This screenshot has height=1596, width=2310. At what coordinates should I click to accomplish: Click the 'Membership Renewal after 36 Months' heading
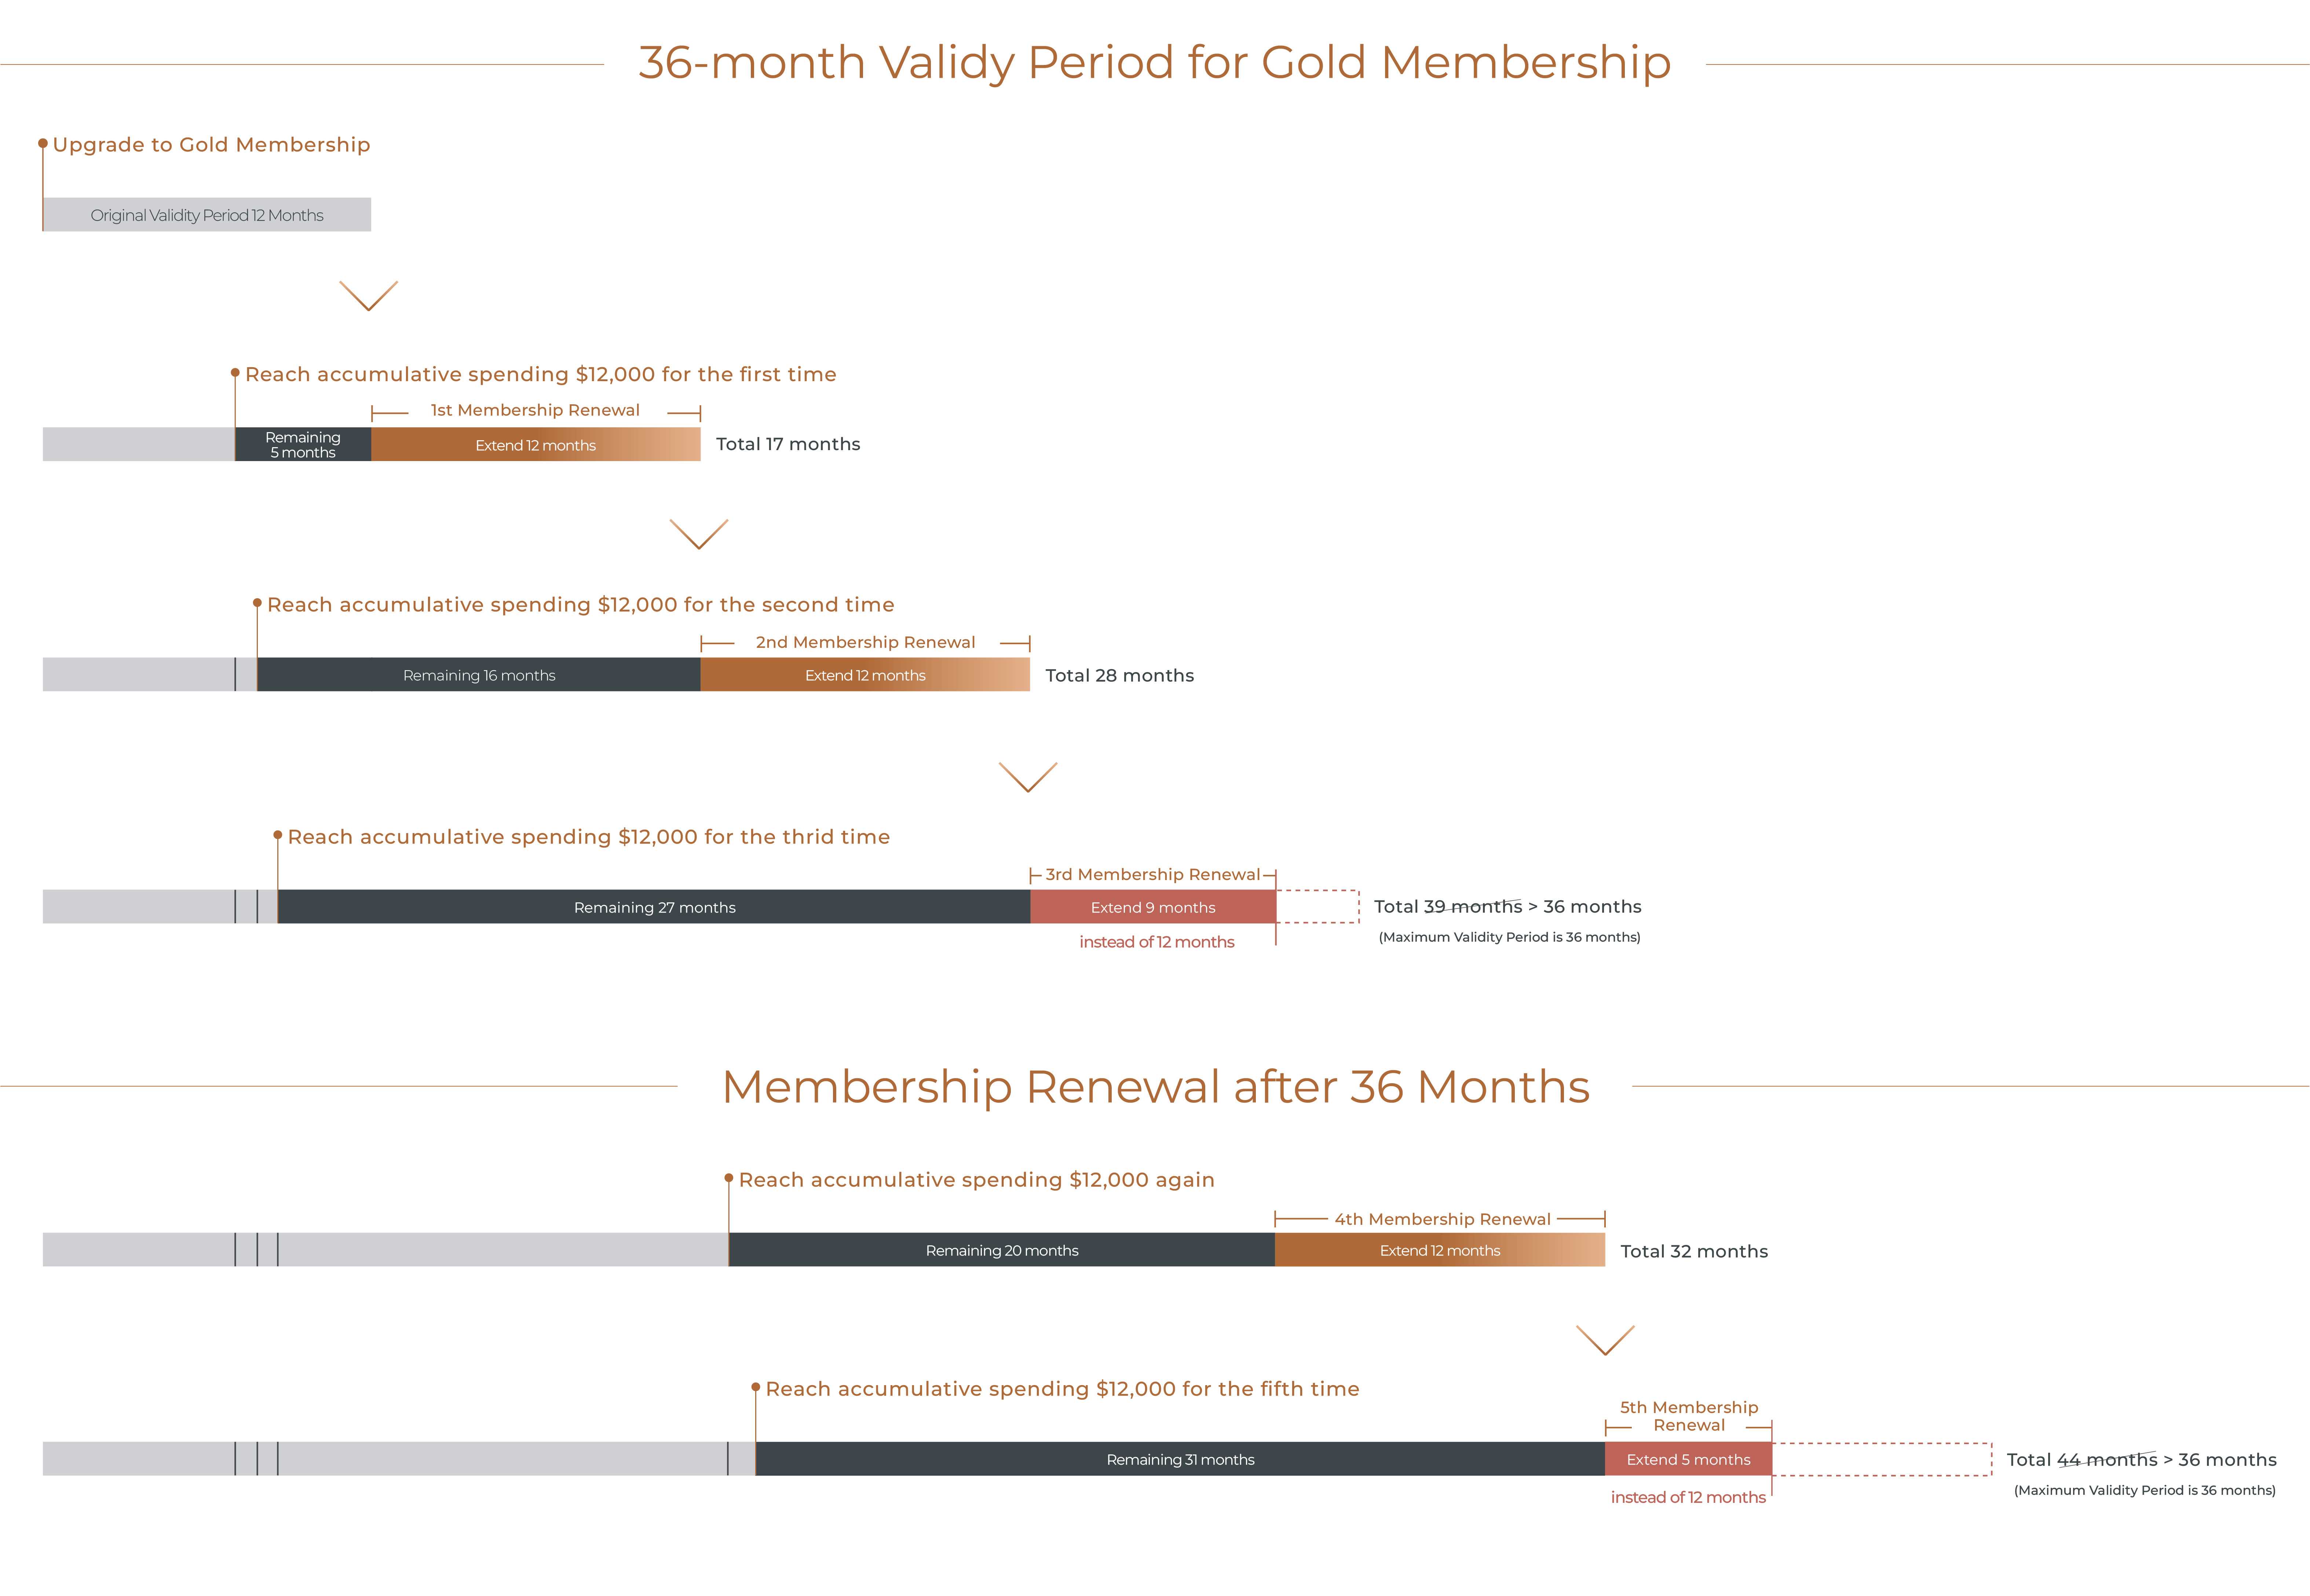point(1155,1087)
